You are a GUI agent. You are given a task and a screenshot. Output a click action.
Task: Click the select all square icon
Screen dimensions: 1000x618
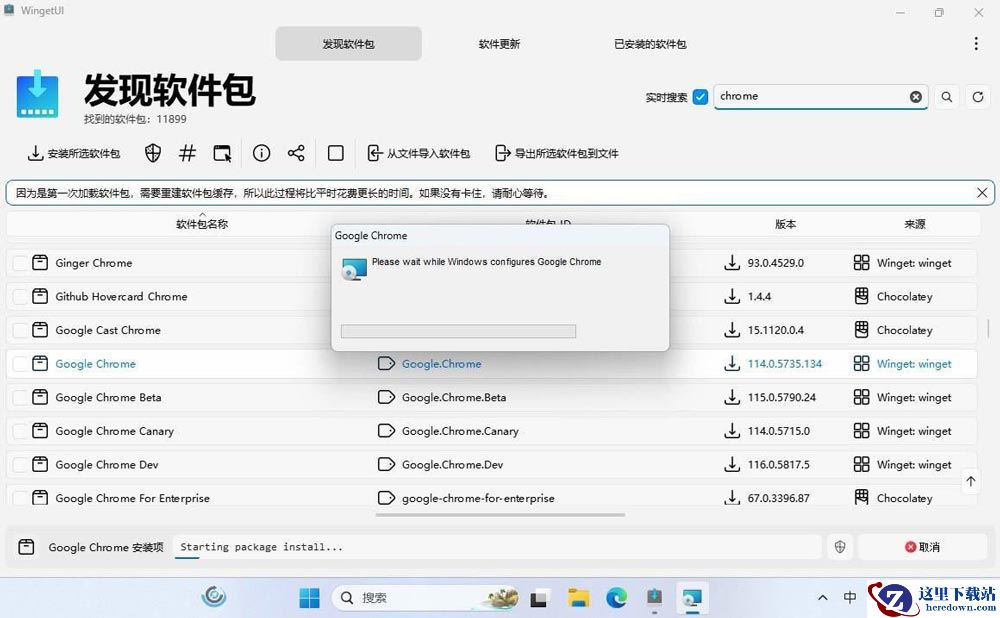pos(335,153)
